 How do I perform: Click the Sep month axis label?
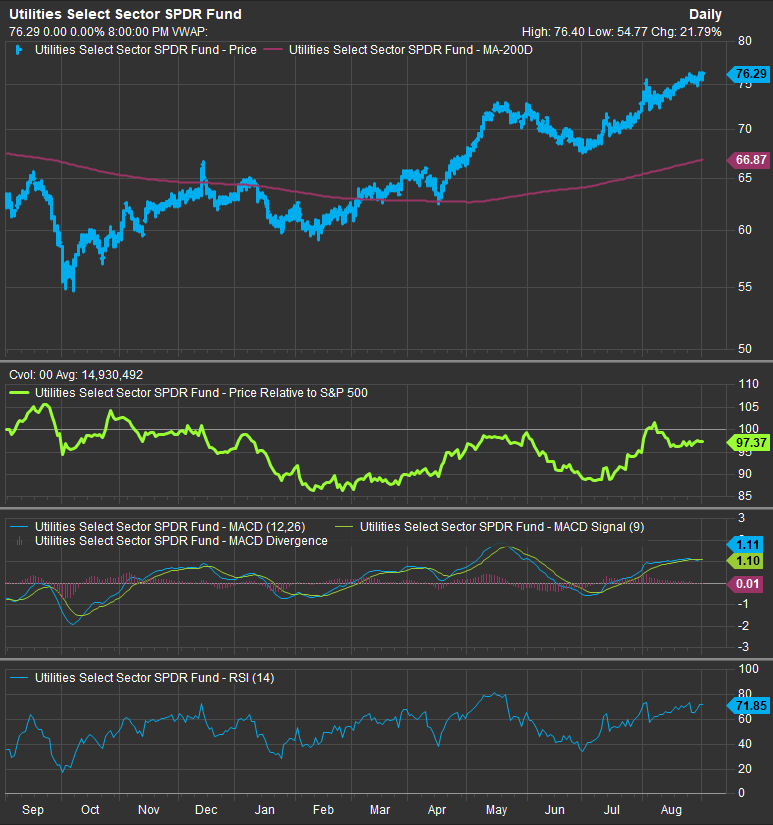(33, 810)
